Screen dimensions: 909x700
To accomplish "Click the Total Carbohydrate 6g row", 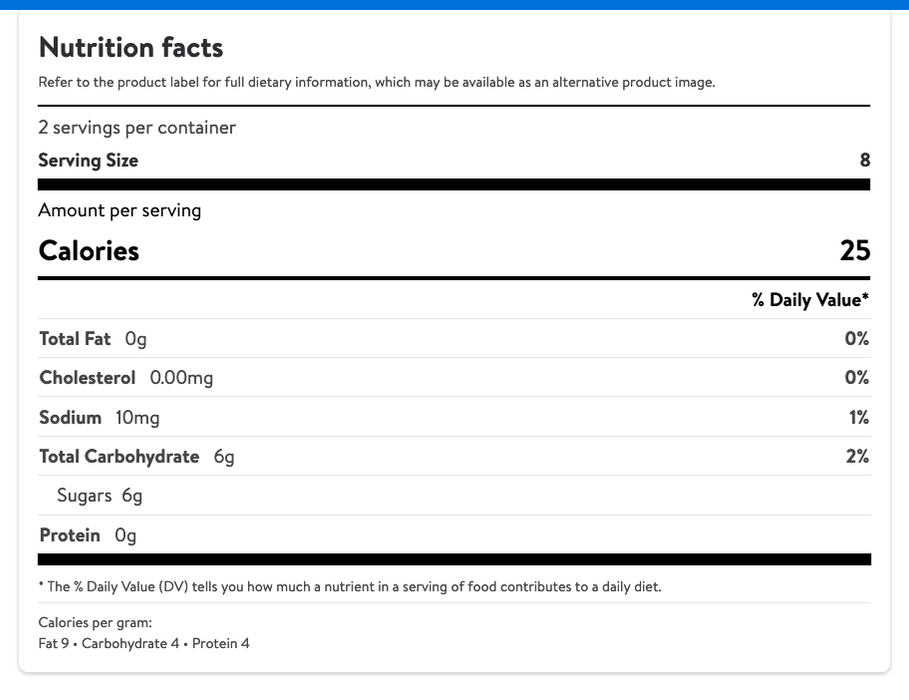I will pos(454,456).
